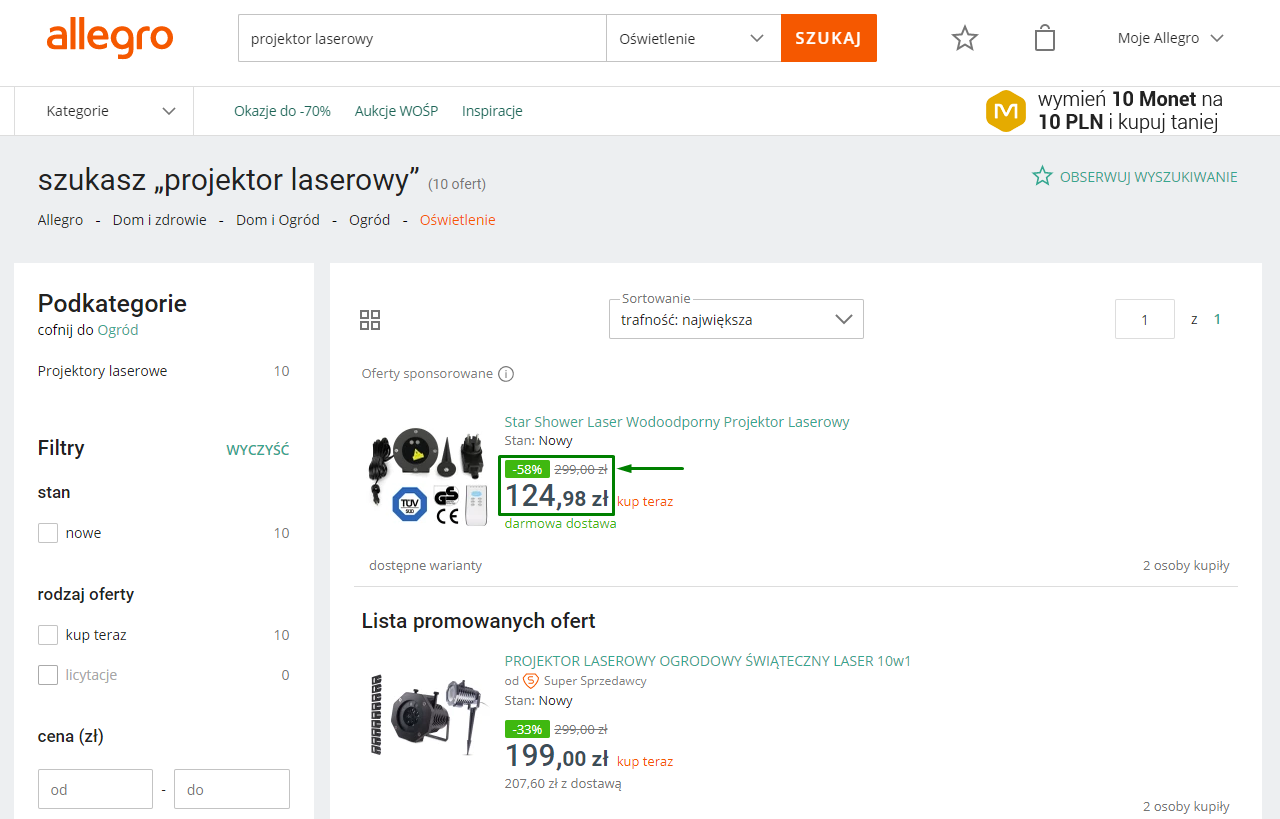Screen dimensions: 1280x819
Task: Click Ogród breadcrumb
Action: pos(369,220)
